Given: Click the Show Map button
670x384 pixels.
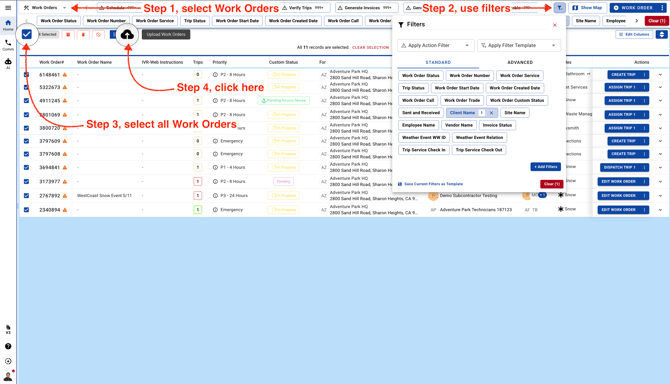Looking at the screenshot, I should (588, 8).
